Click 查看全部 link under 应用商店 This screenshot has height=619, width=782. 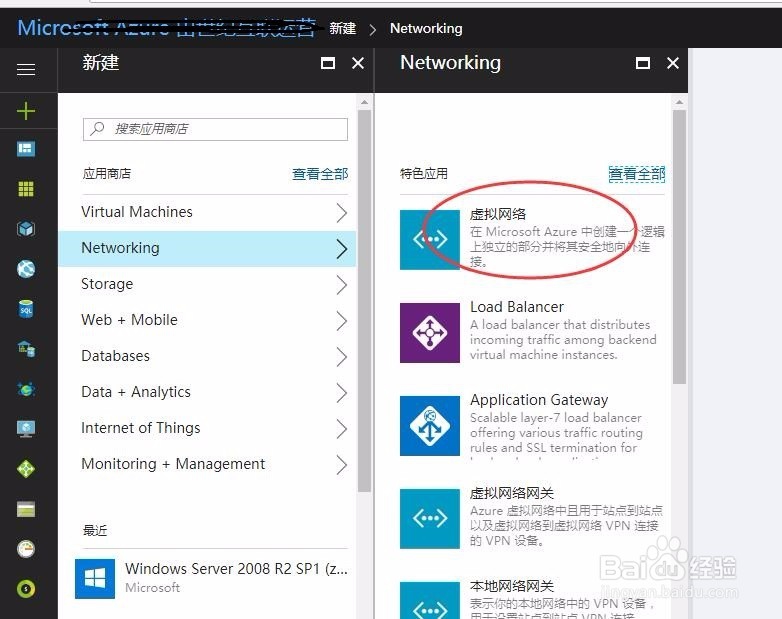320,174
